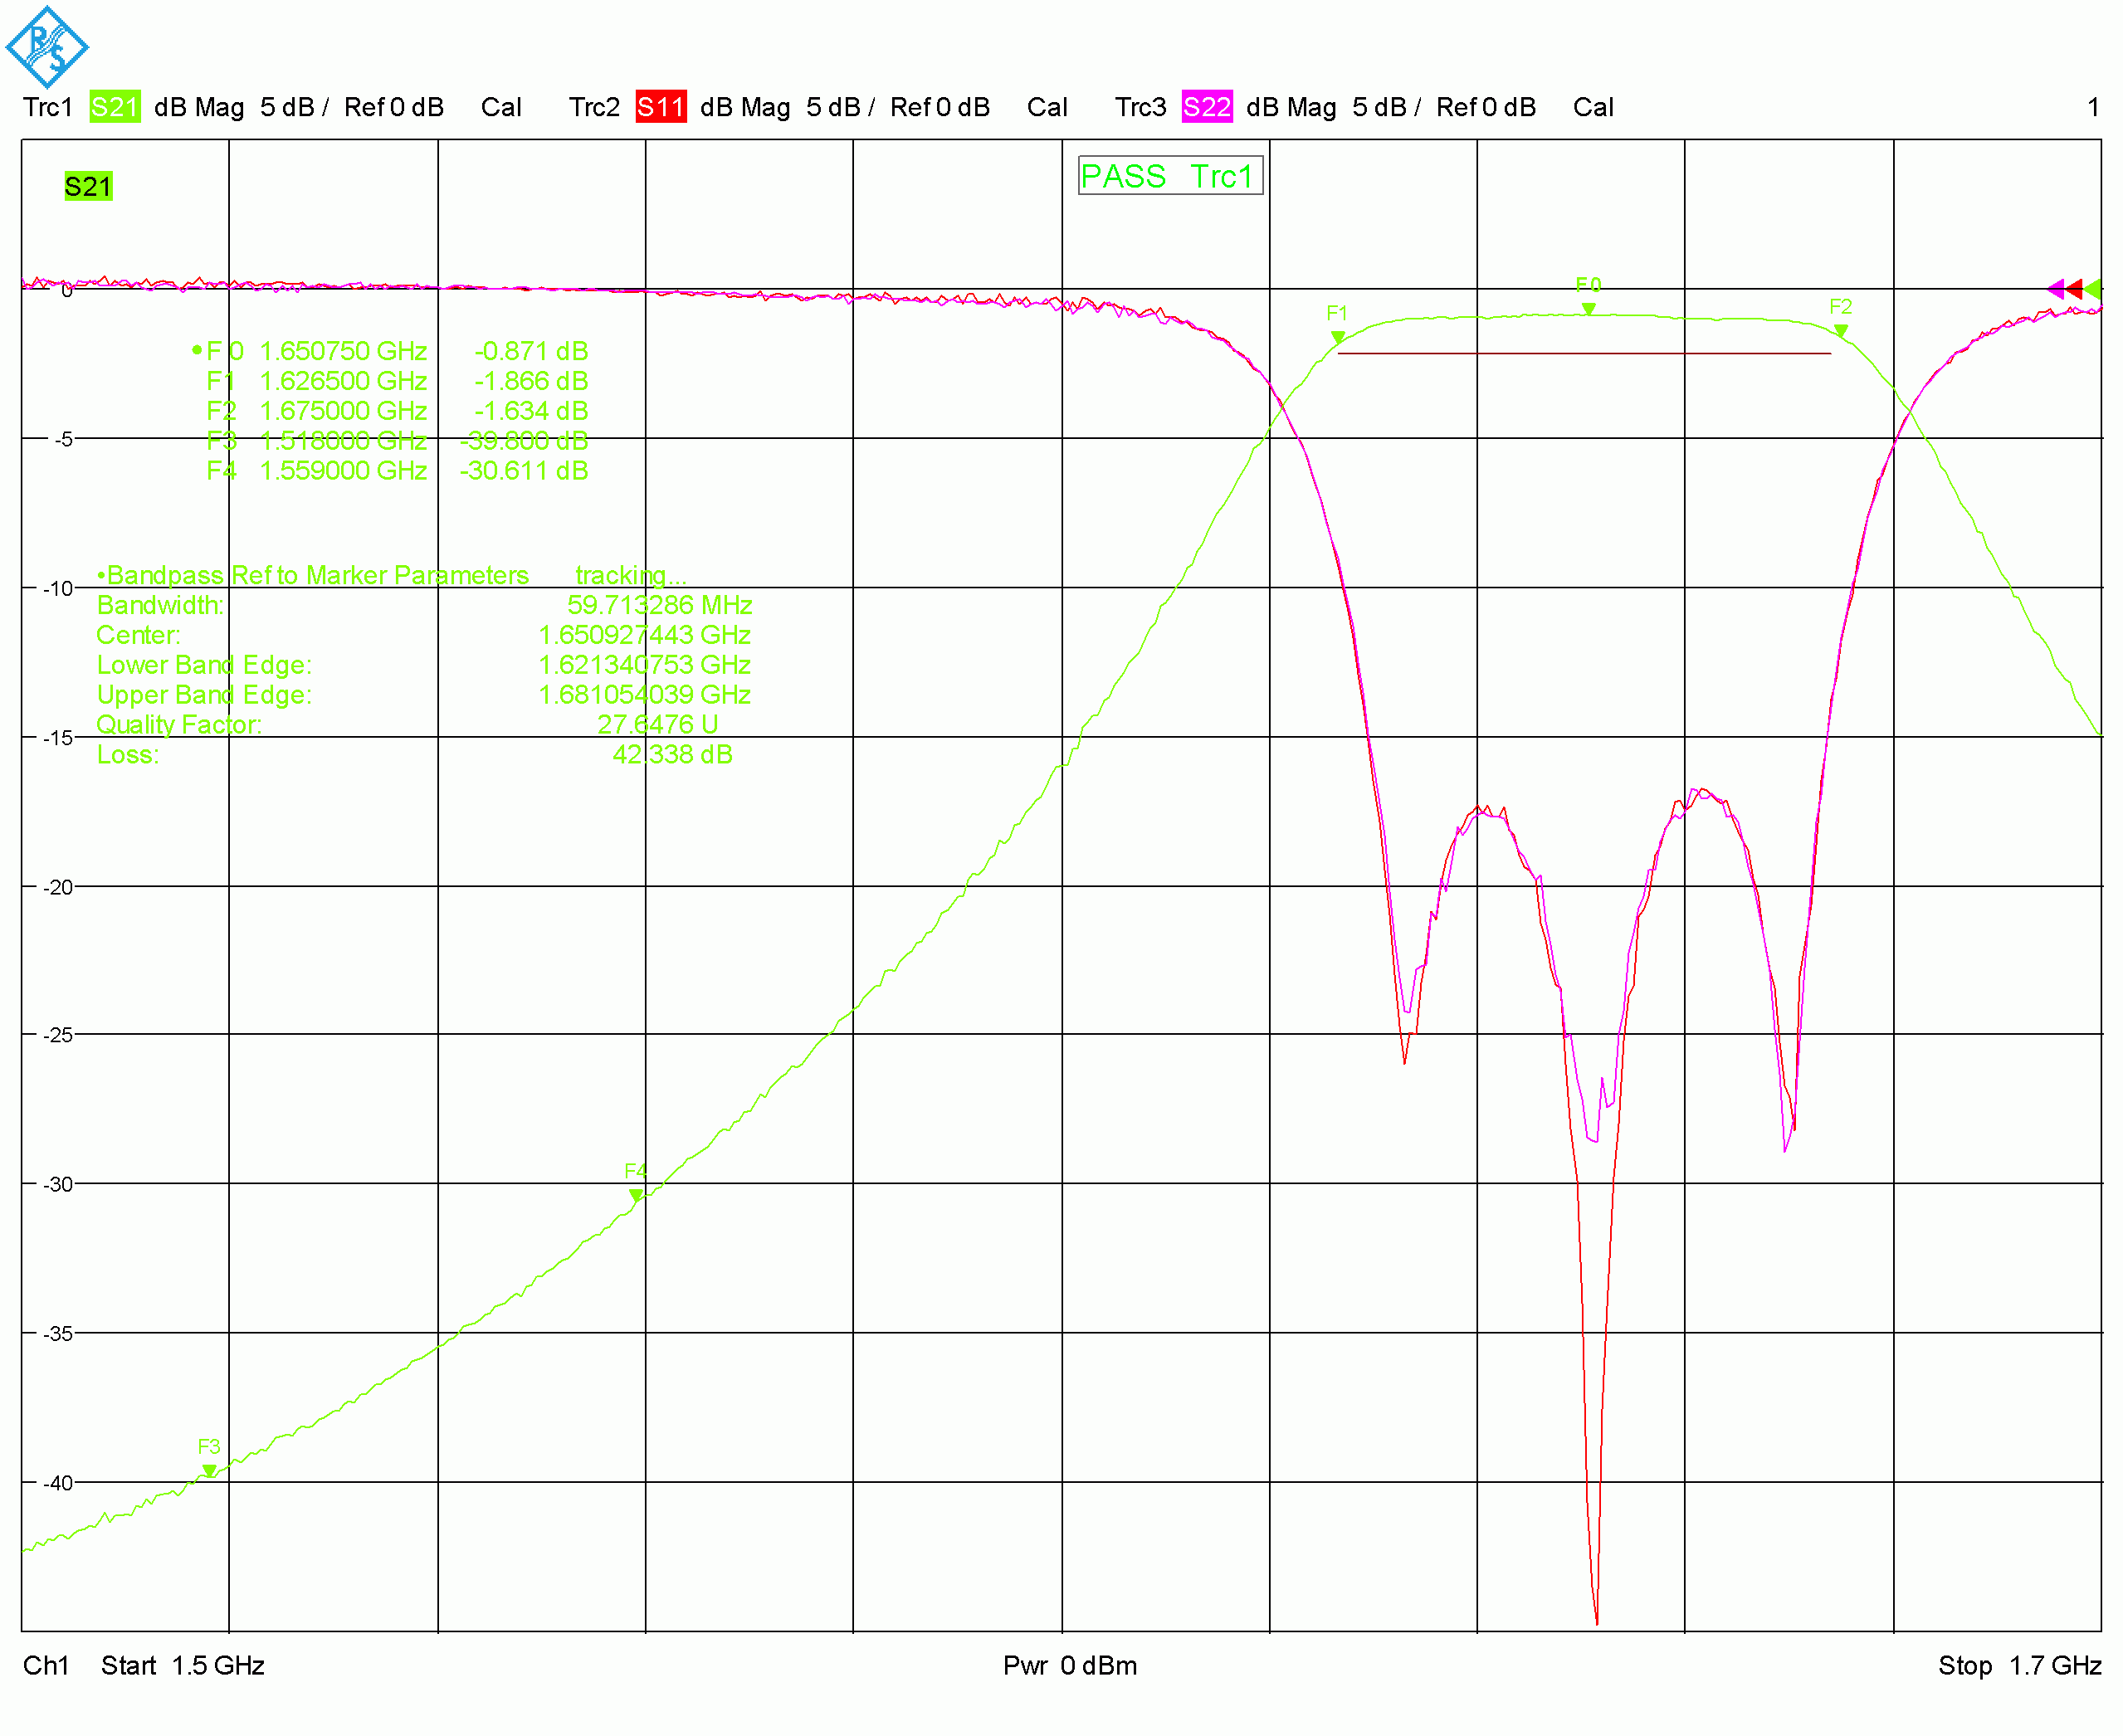Select the magenta S22 trace badge in header
Viewport: 2123px width, 1736px height.
pyautogui.click(x=1207, y=107)
